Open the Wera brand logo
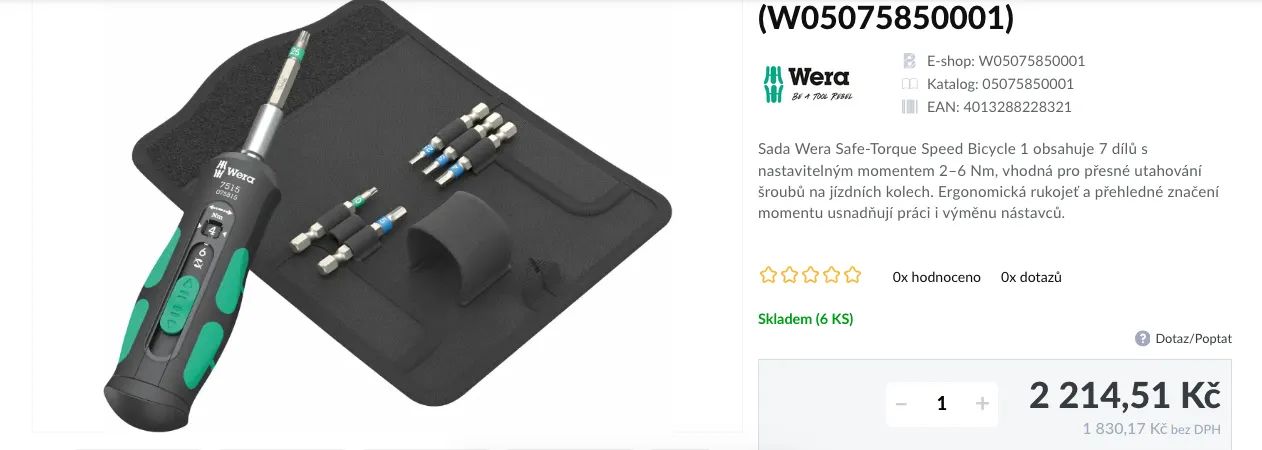 click(x=807, y=84)
